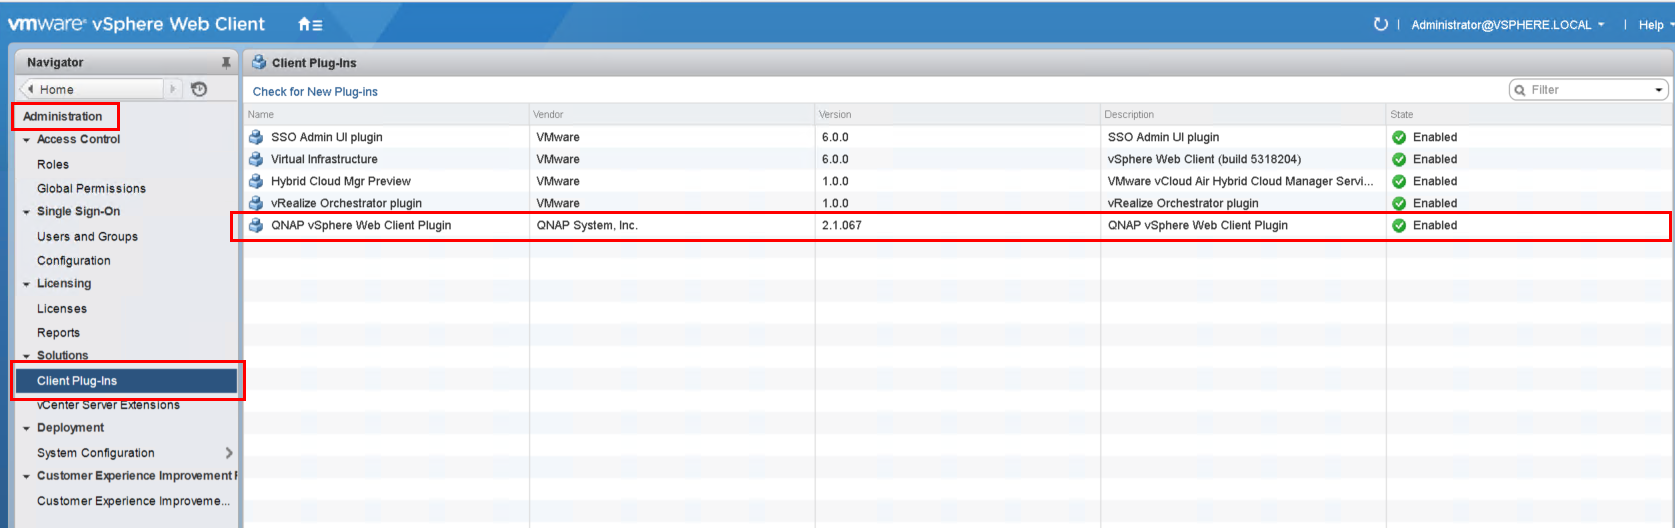Click the Administration heading in Navigator
The width and height of the screenshot is (1675, 528).
(63, 116)
